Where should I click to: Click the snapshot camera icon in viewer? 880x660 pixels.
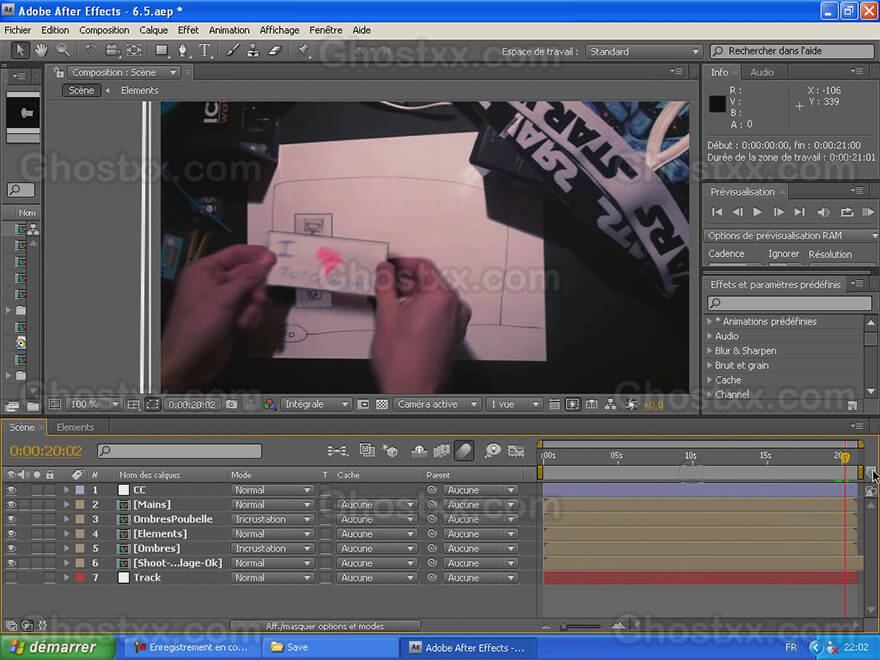[231, 404]
